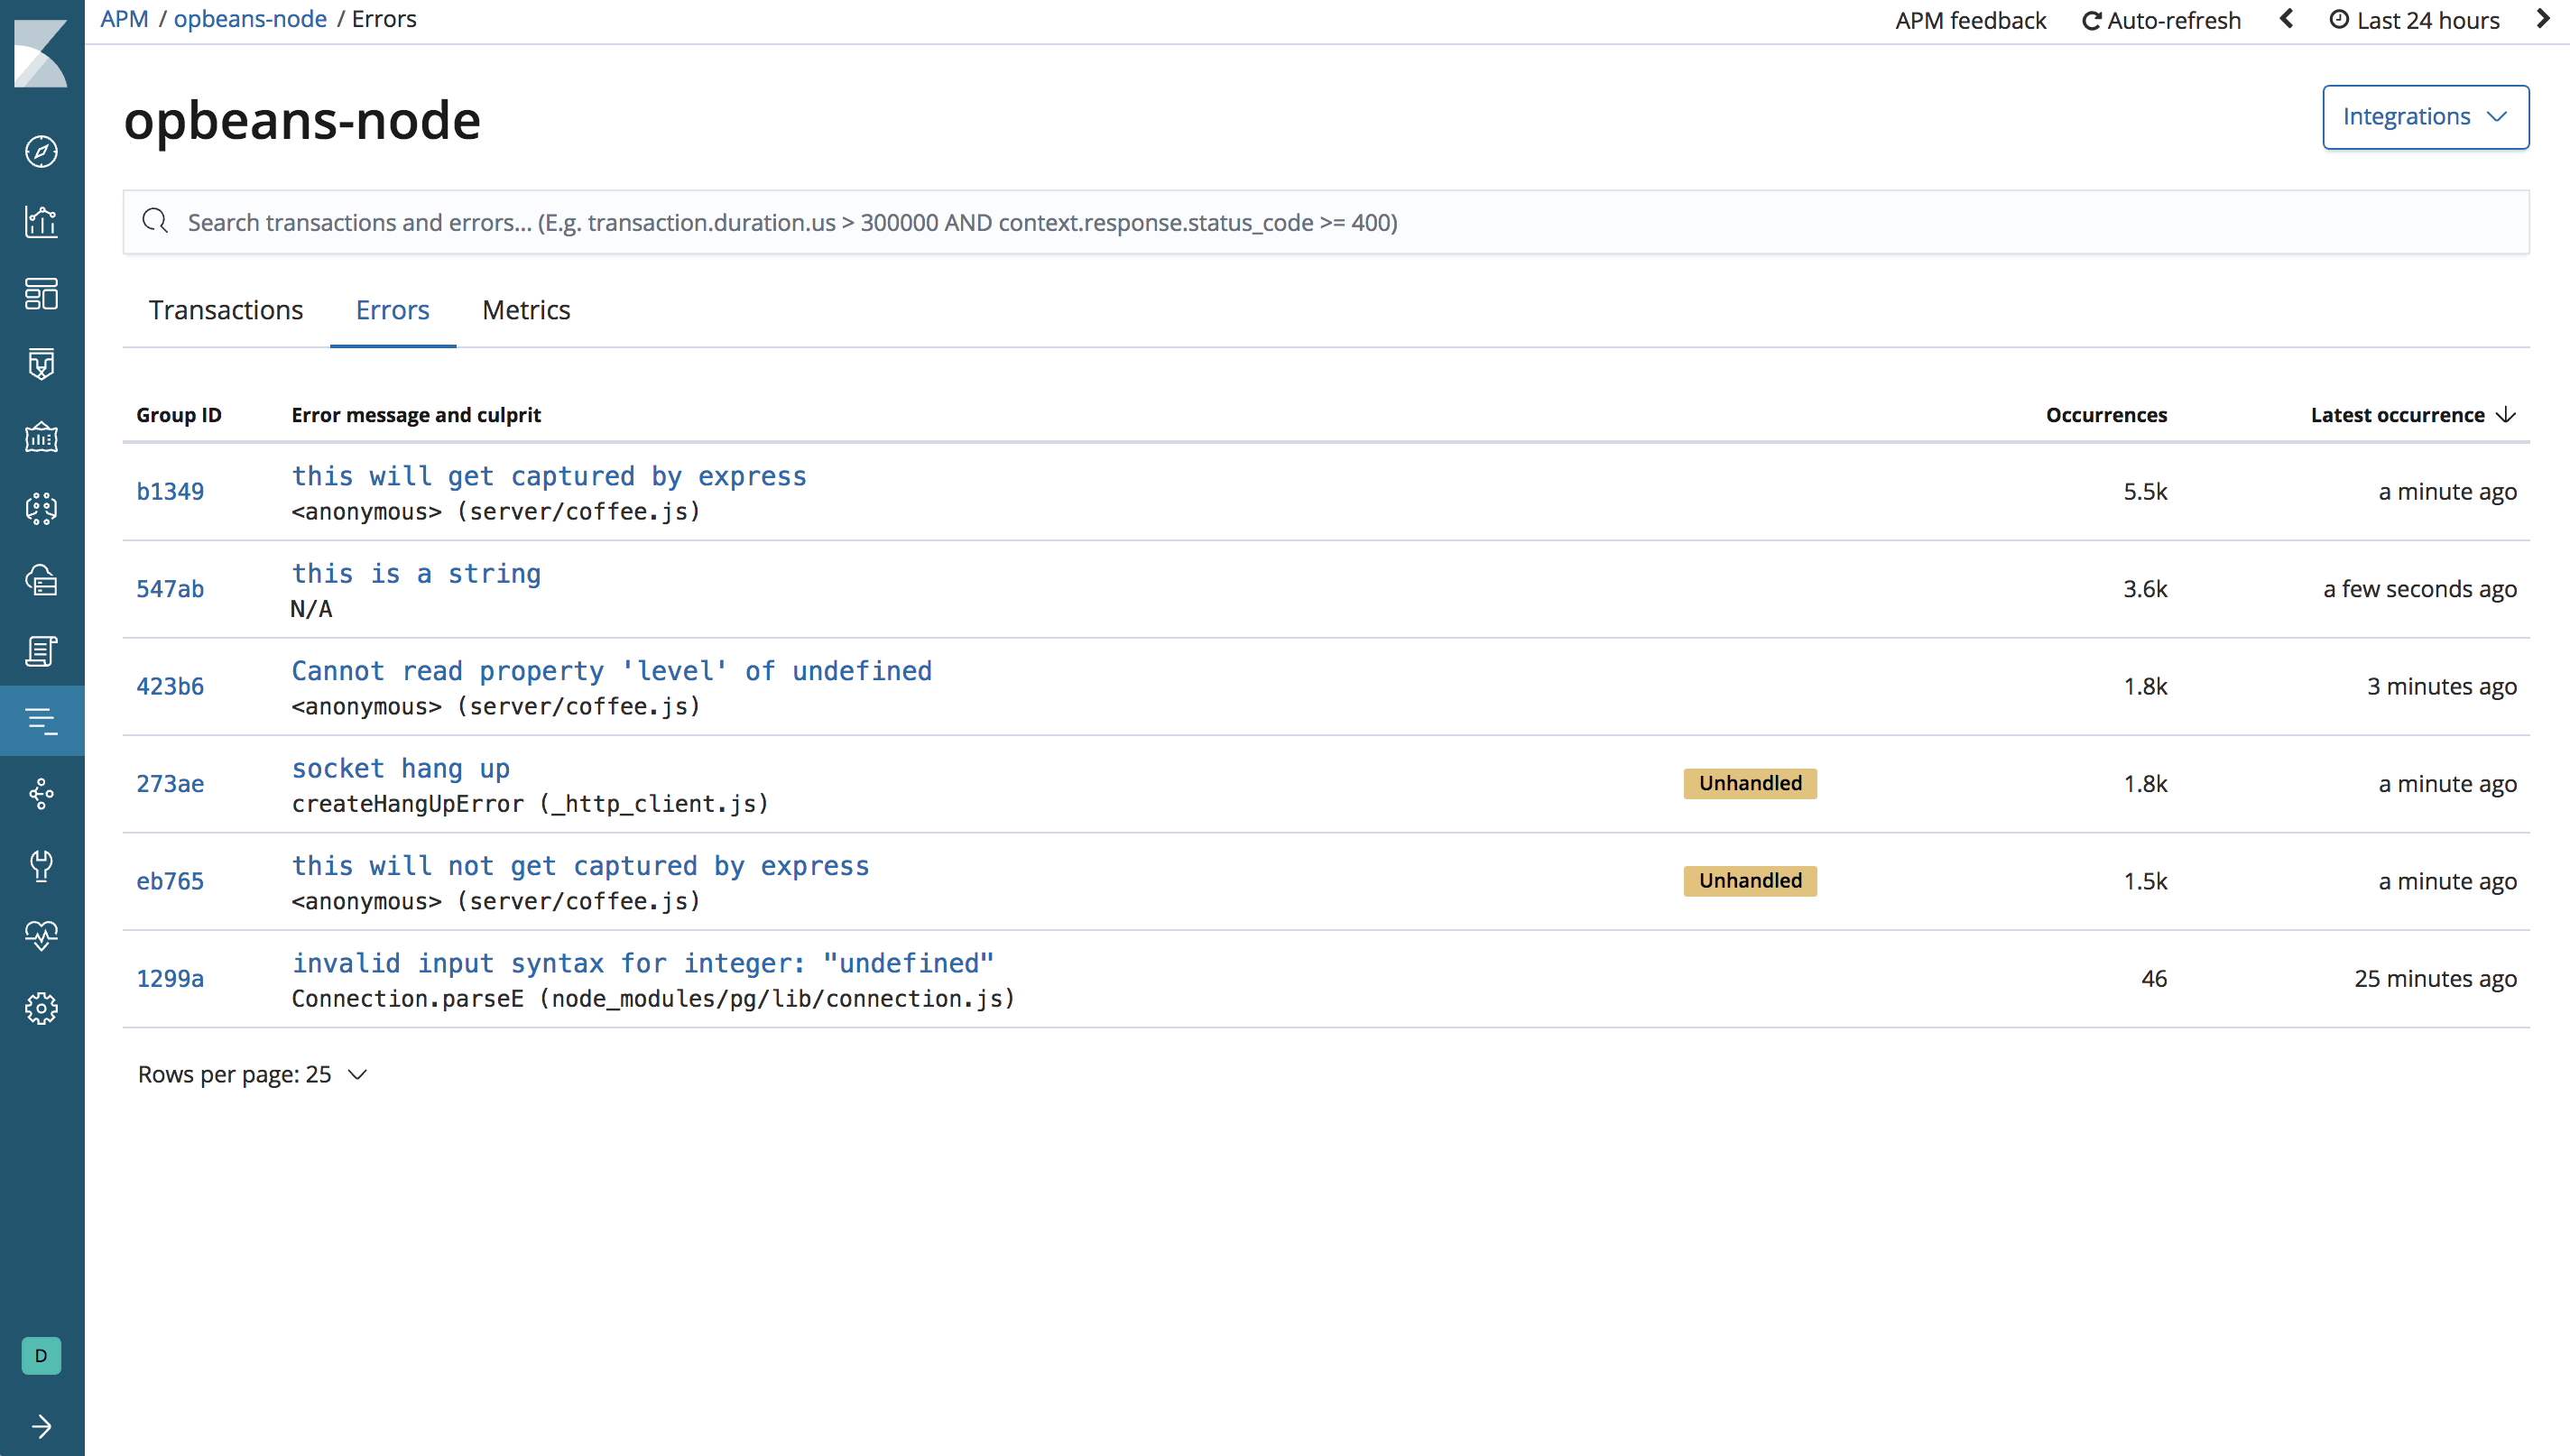2570x1456 pixels.
Task: Switch to the Metrics tab
Action: tap(525, 310)
